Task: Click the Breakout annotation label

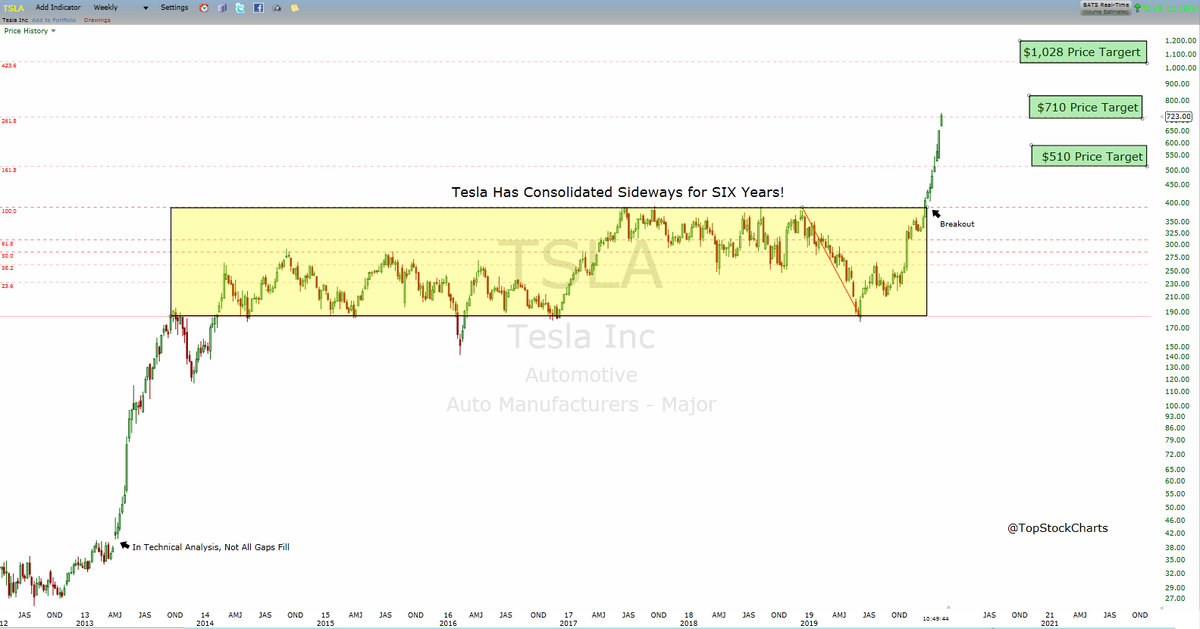Action: [x=956, y=224]
